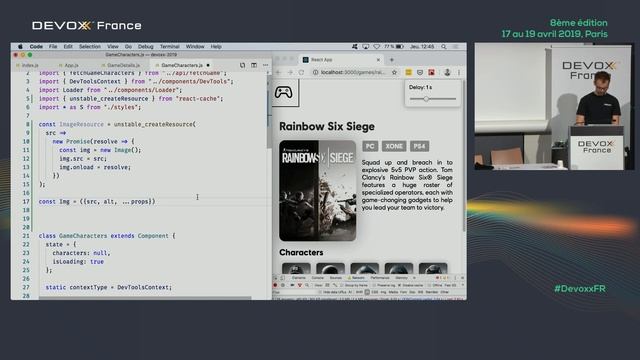Screen dimensions: 640x360
Task: Click the Rainbow Six Siege heading
Action: pos(327,127)
